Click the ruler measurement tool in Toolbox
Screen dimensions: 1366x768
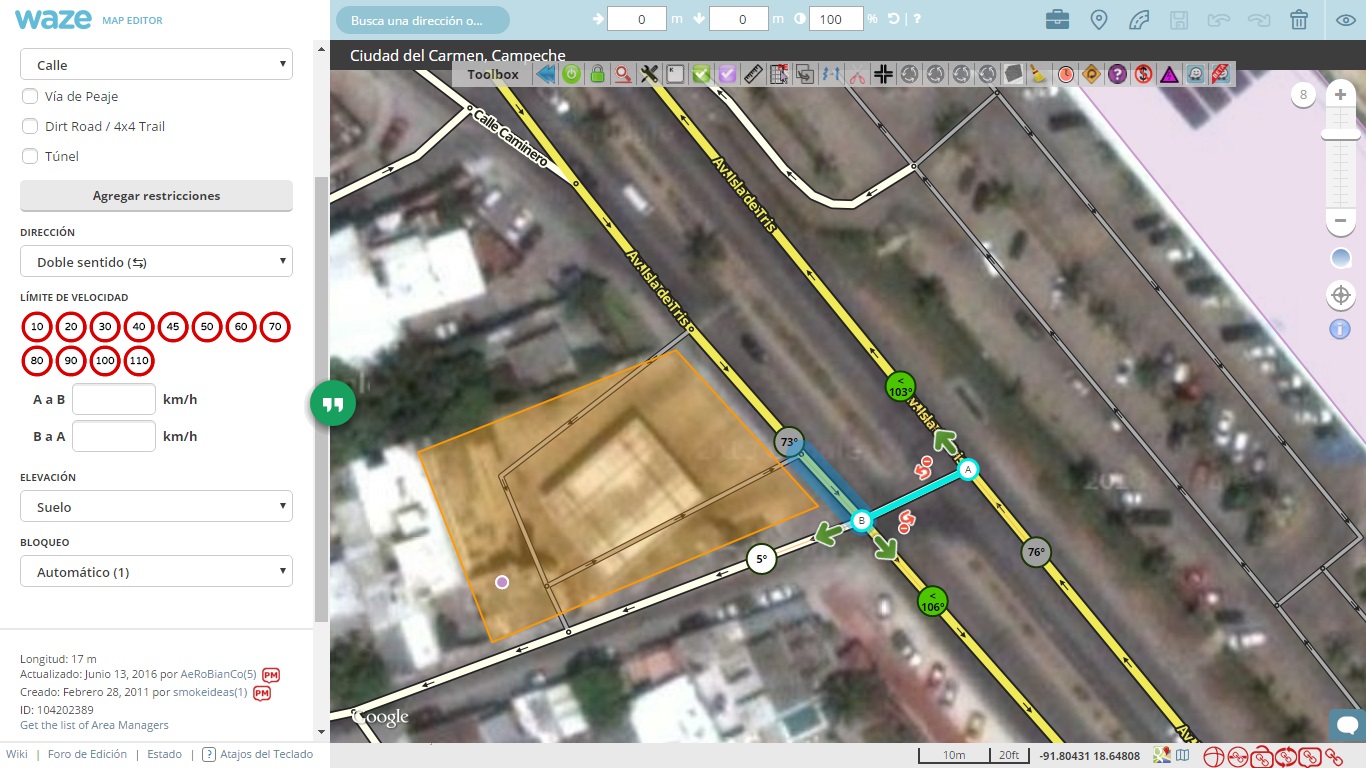point(754,74)
